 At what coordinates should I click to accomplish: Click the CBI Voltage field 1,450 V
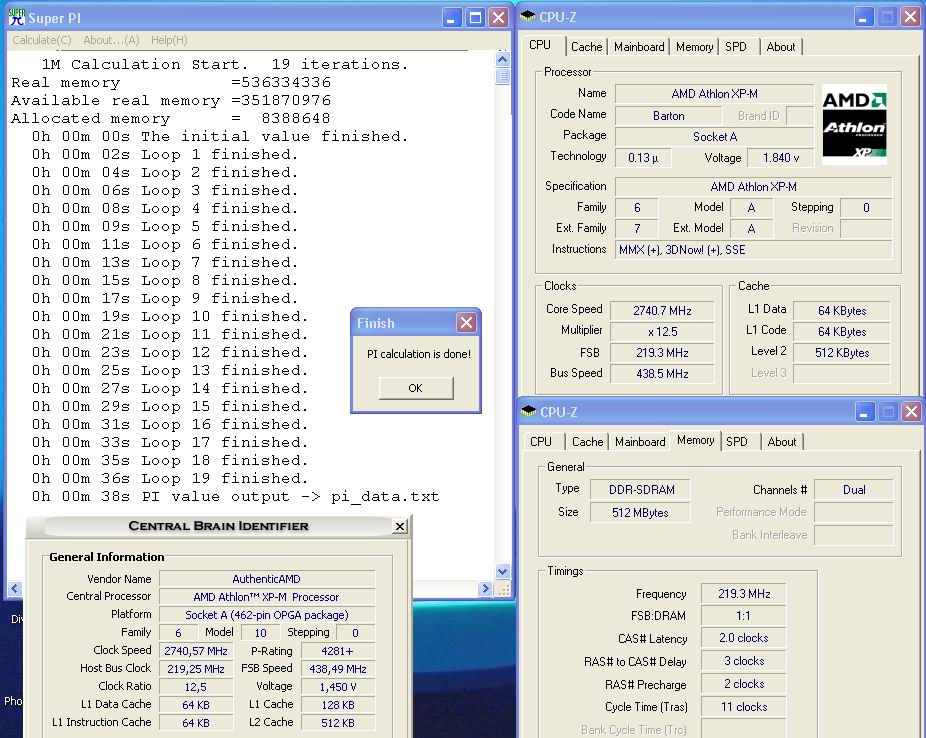pos(338,687)
